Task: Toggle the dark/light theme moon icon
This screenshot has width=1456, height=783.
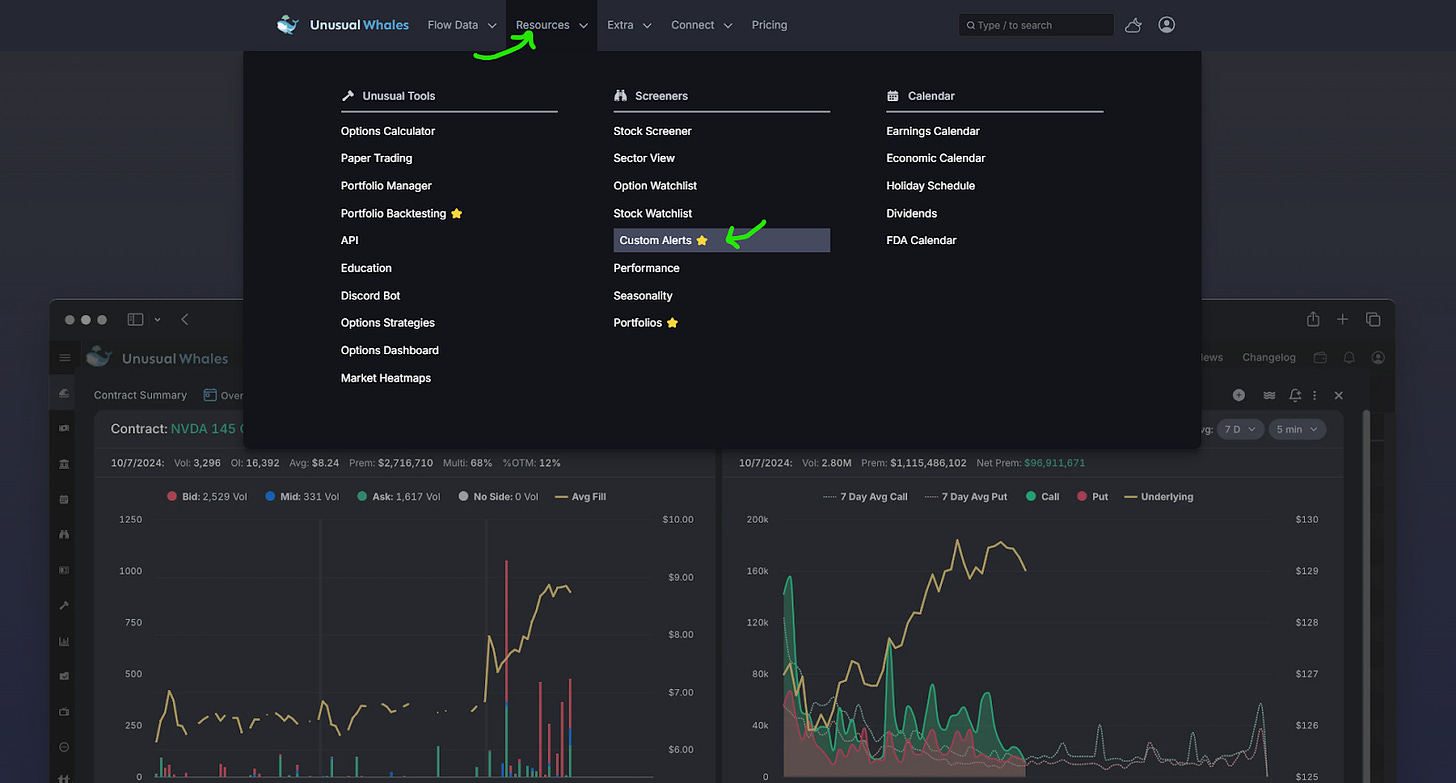Action: 1133,25
